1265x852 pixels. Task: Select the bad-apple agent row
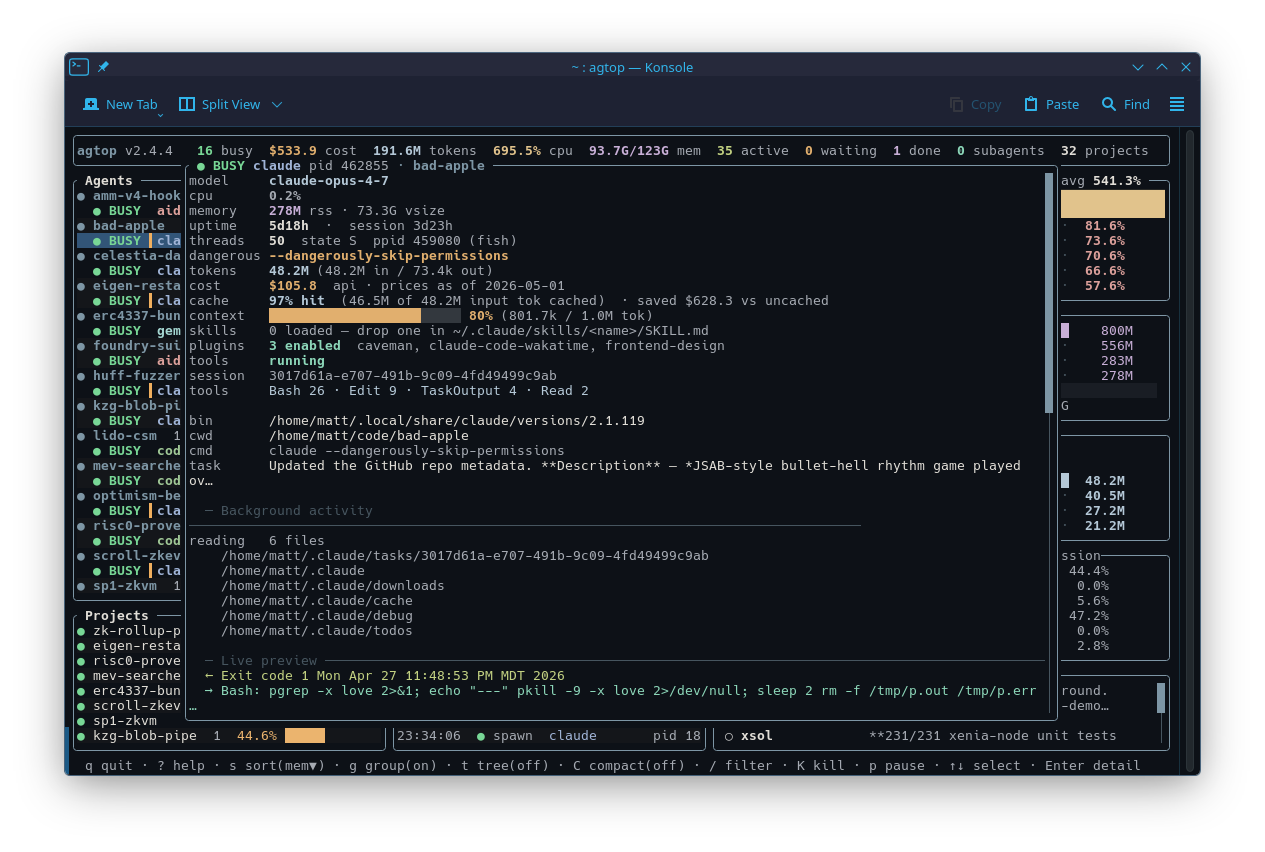point(129,226)
